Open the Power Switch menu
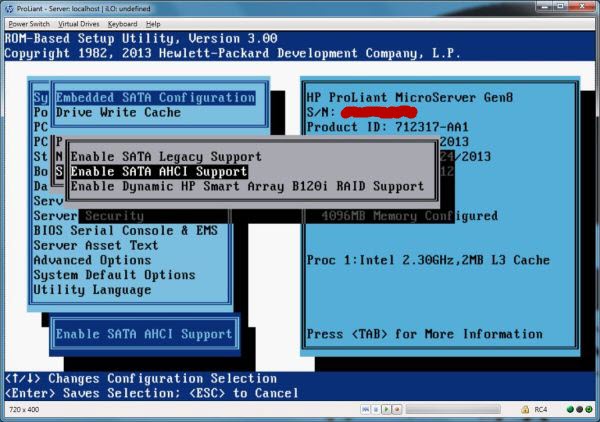Image resolution: width=600 pixels, height=422 pixels. (29, 24)
